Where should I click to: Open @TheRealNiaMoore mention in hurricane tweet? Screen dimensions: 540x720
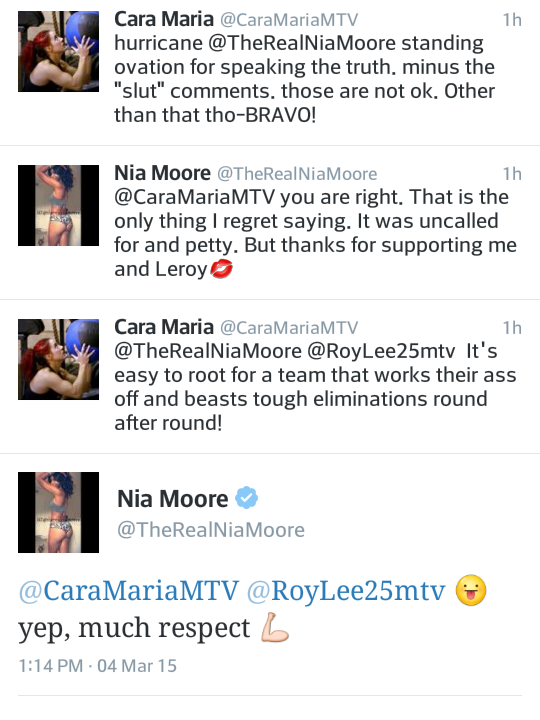click(302, 43)
